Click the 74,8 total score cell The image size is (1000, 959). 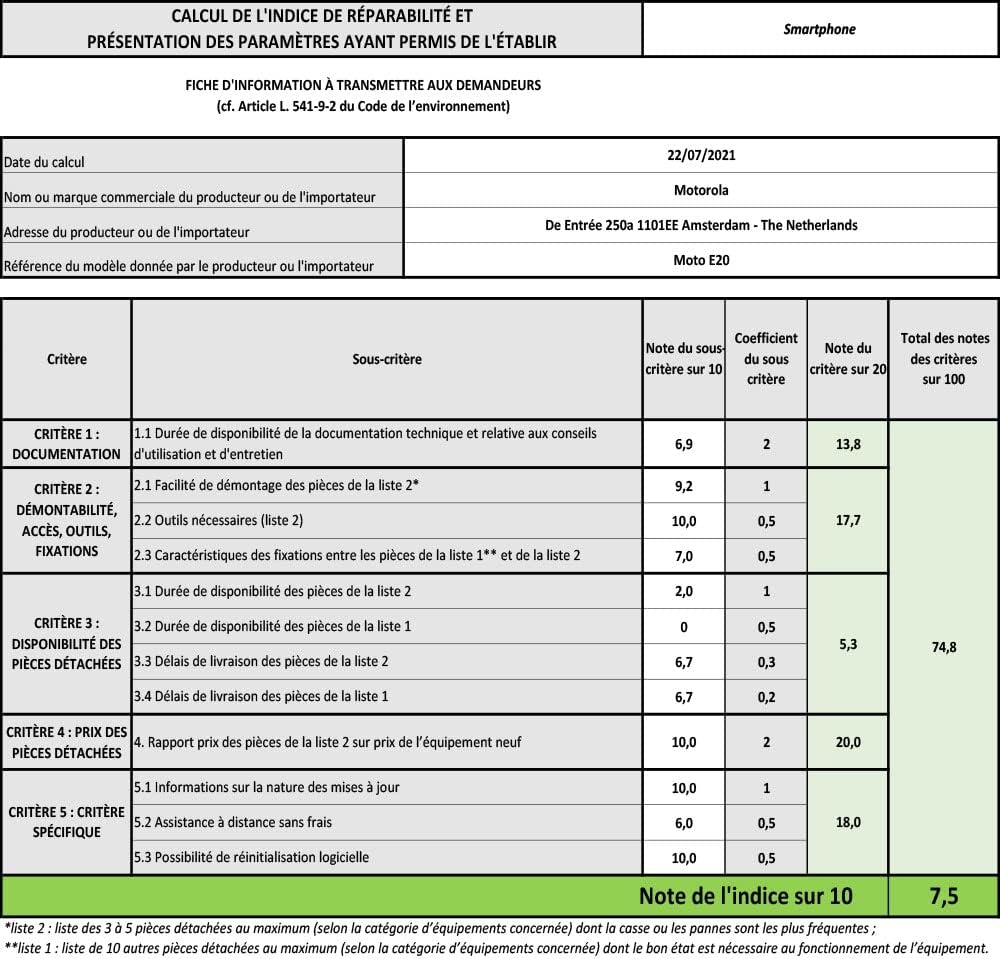point(943,647)
